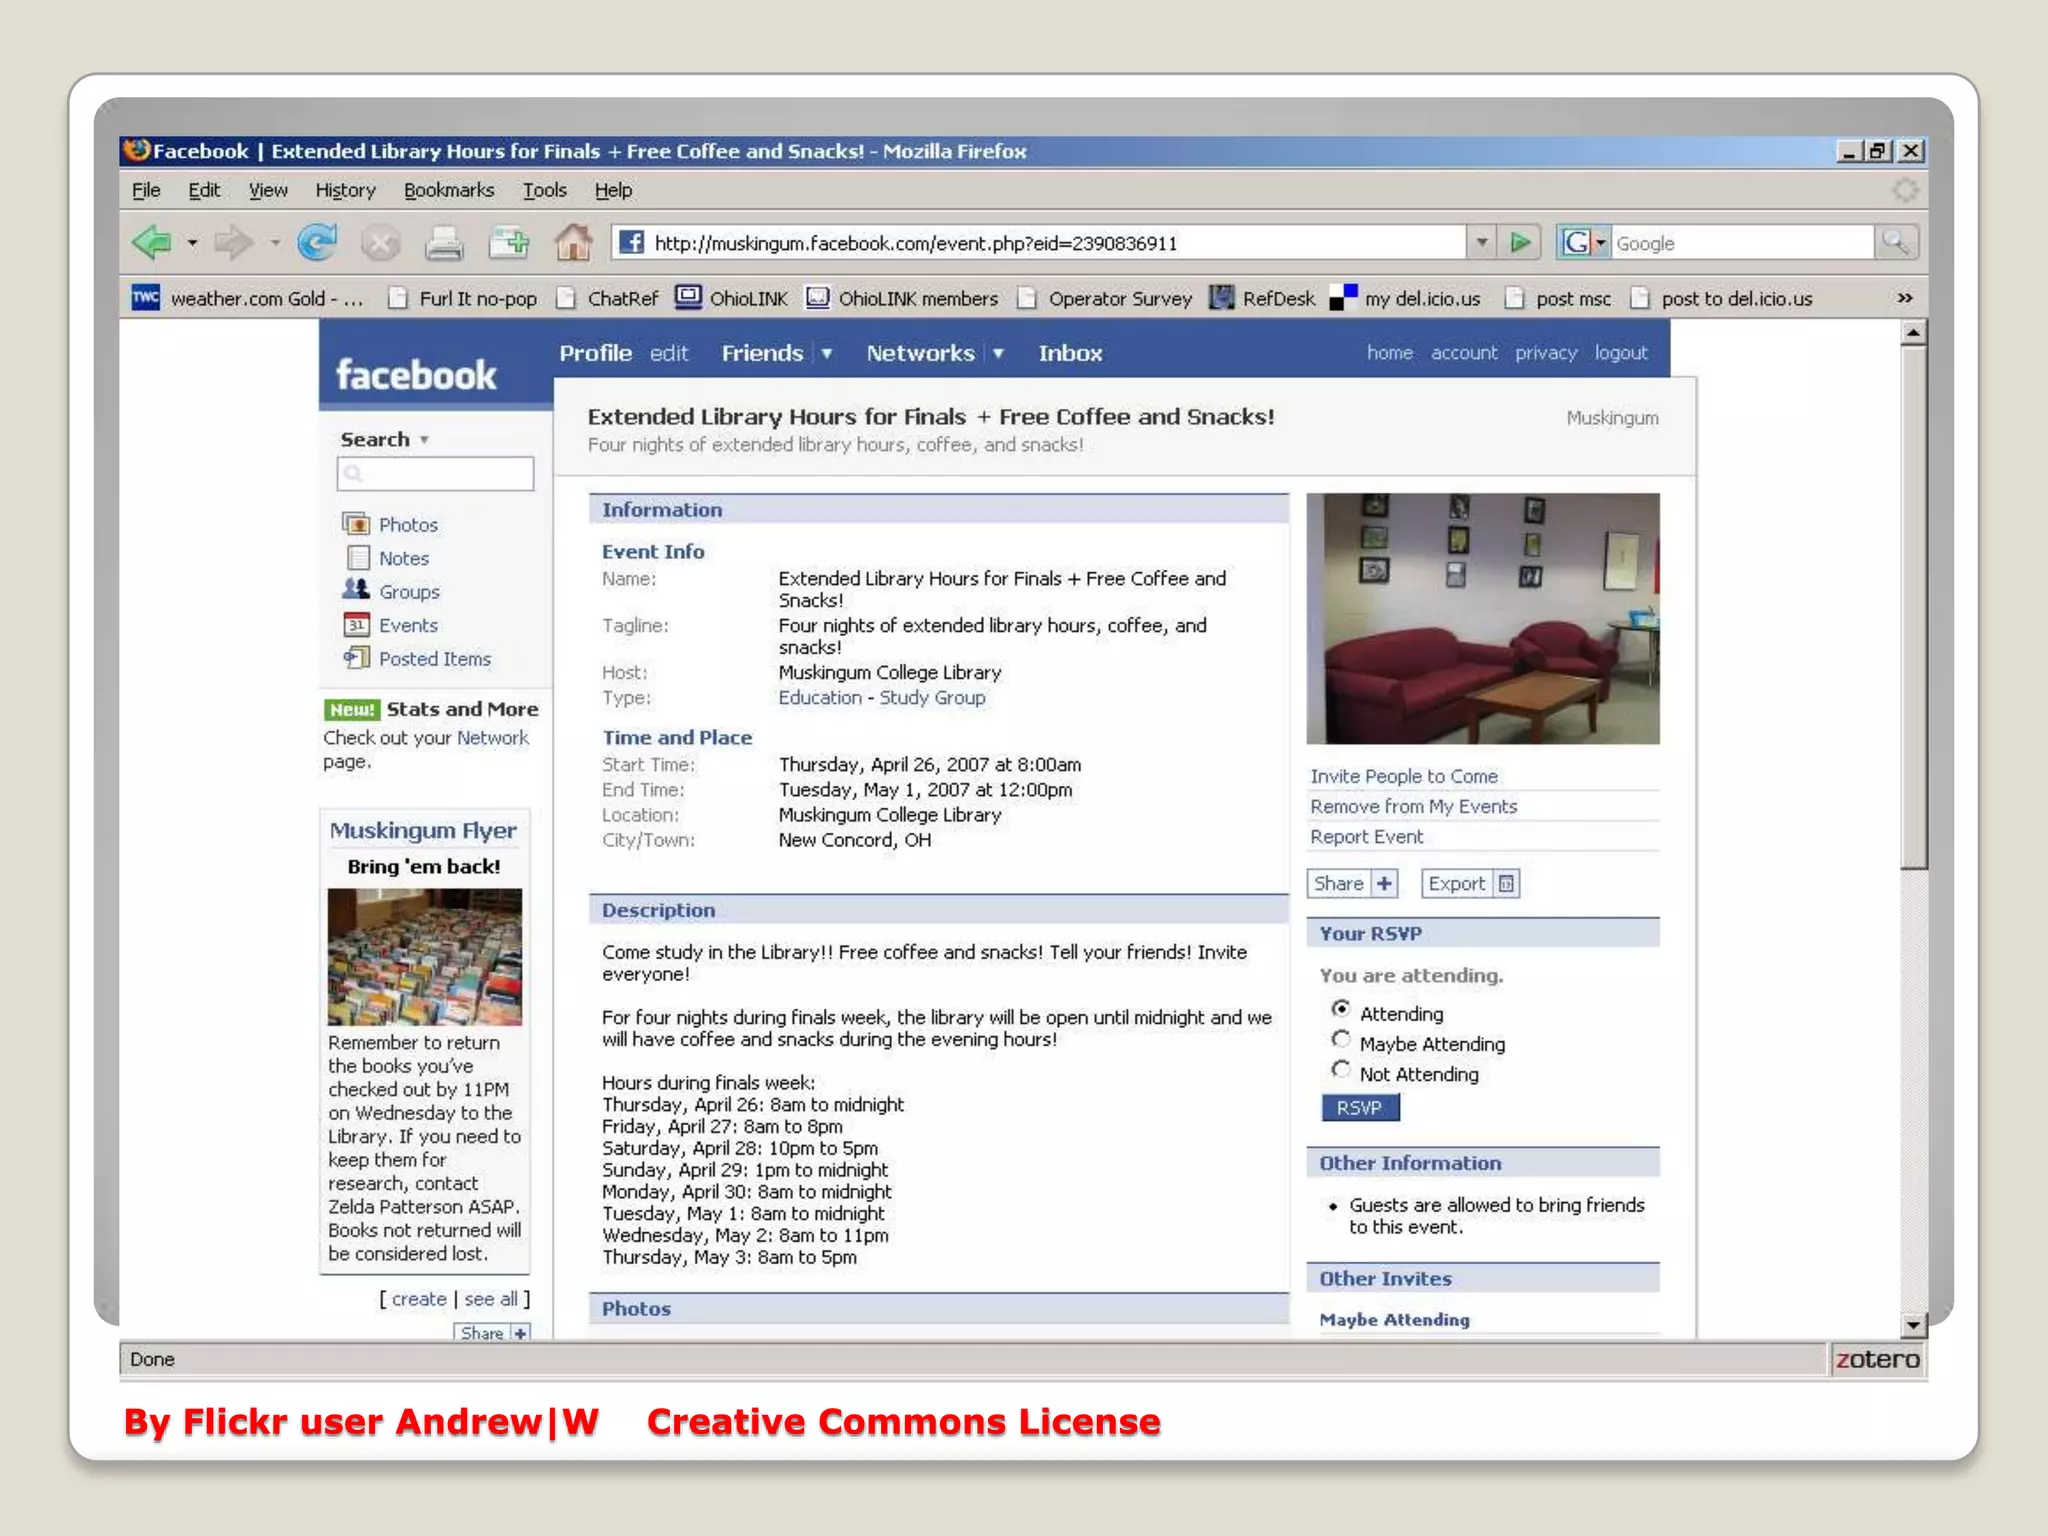Screen dimensions: 2048x1536
Task: Click the magnifier search button in the Google box
Action: point(1895,242)
